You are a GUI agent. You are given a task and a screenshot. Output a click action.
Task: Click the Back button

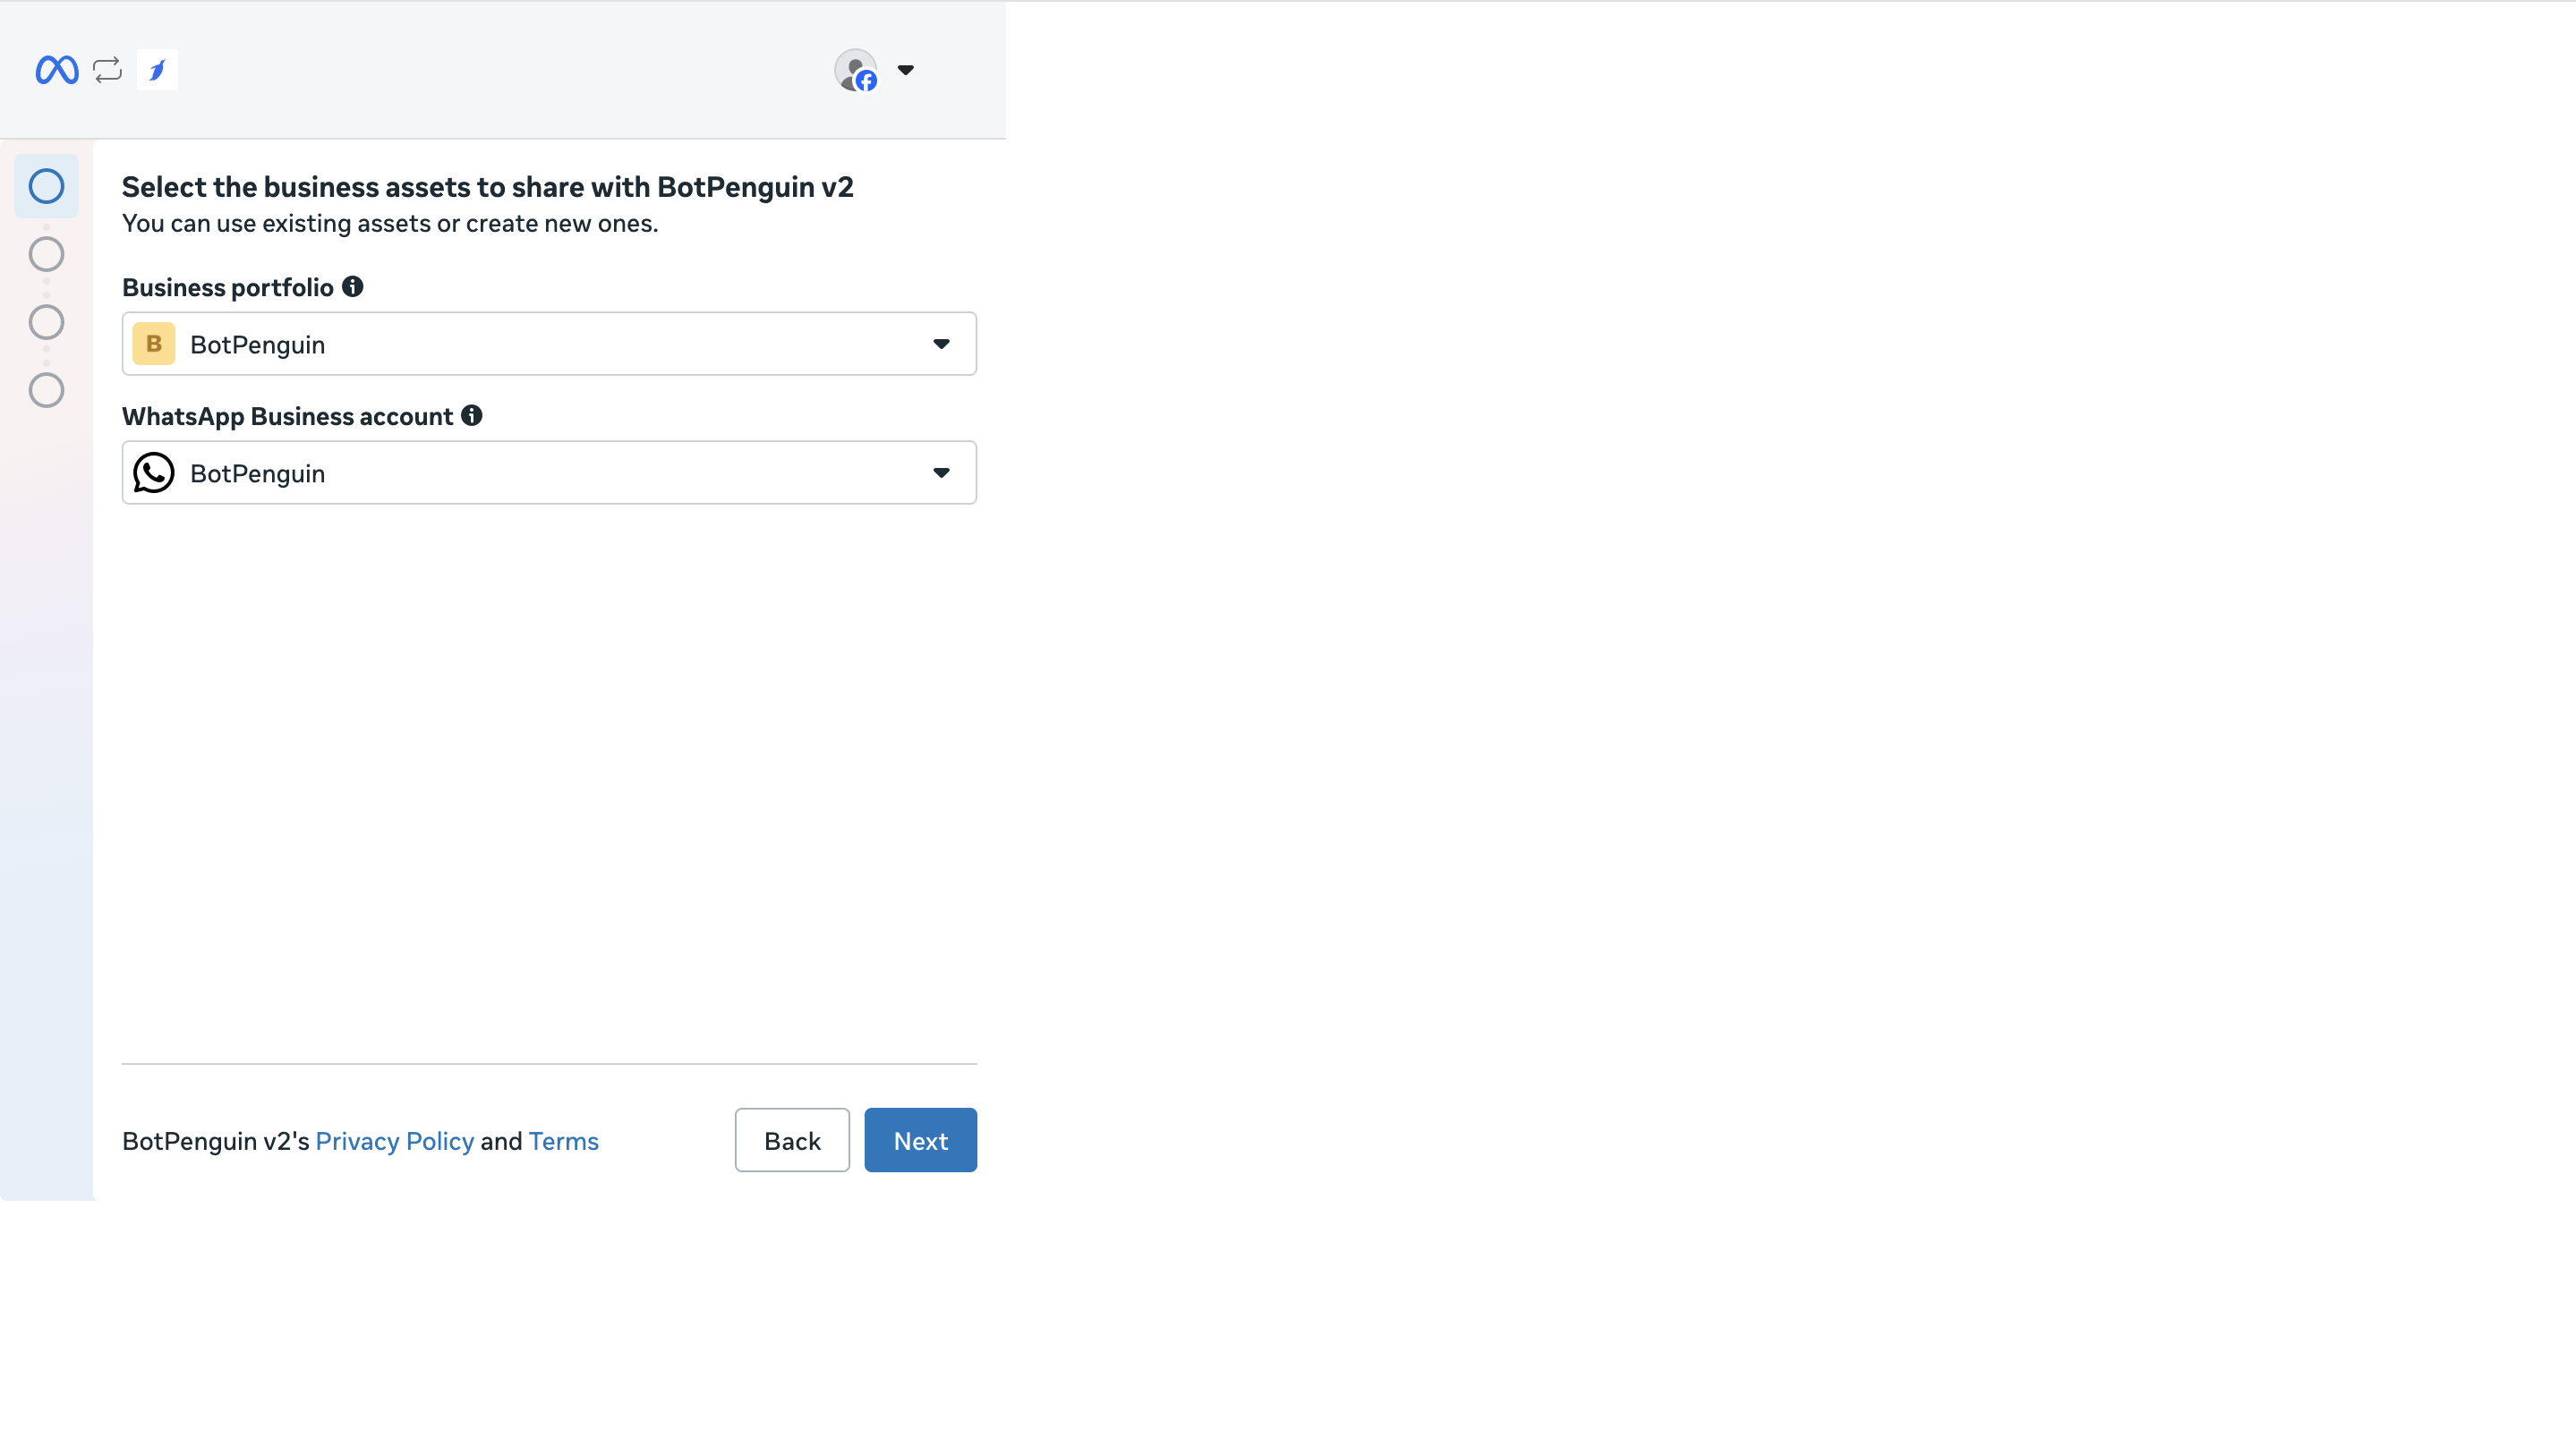coord(792,1140)
